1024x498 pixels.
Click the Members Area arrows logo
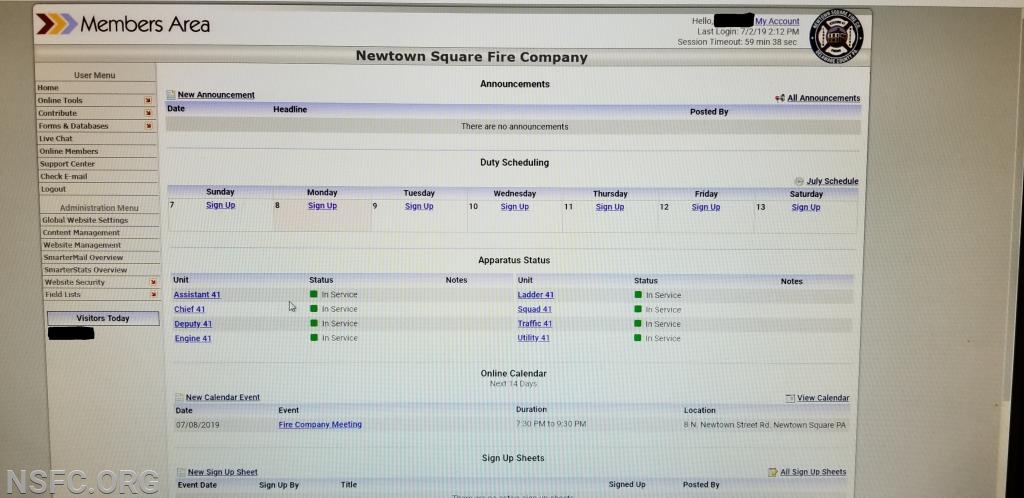pyautogui.click(x=56, y=25)
